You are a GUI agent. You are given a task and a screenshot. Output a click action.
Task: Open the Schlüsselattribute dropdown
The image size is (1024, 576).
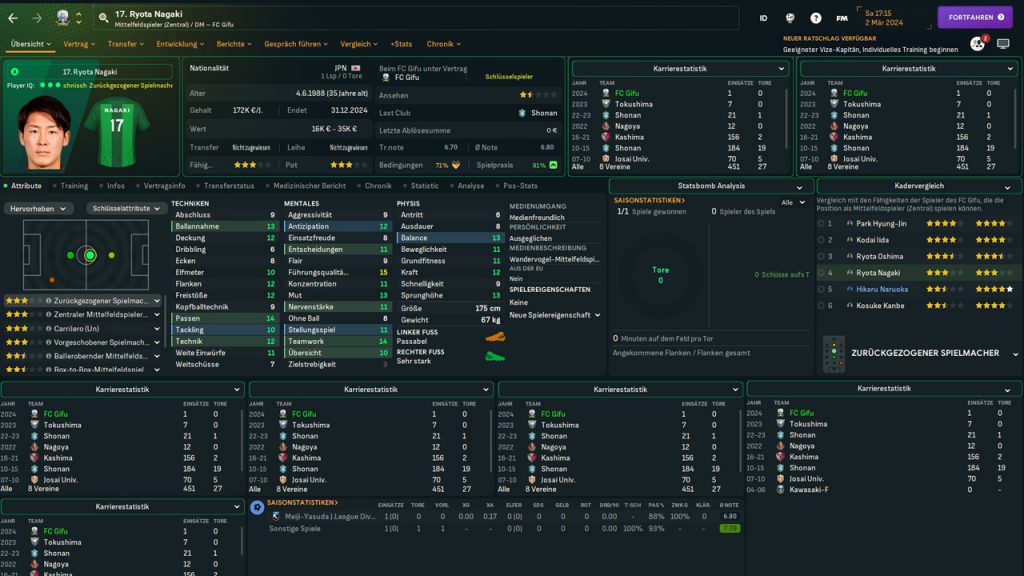click(124, 209)
